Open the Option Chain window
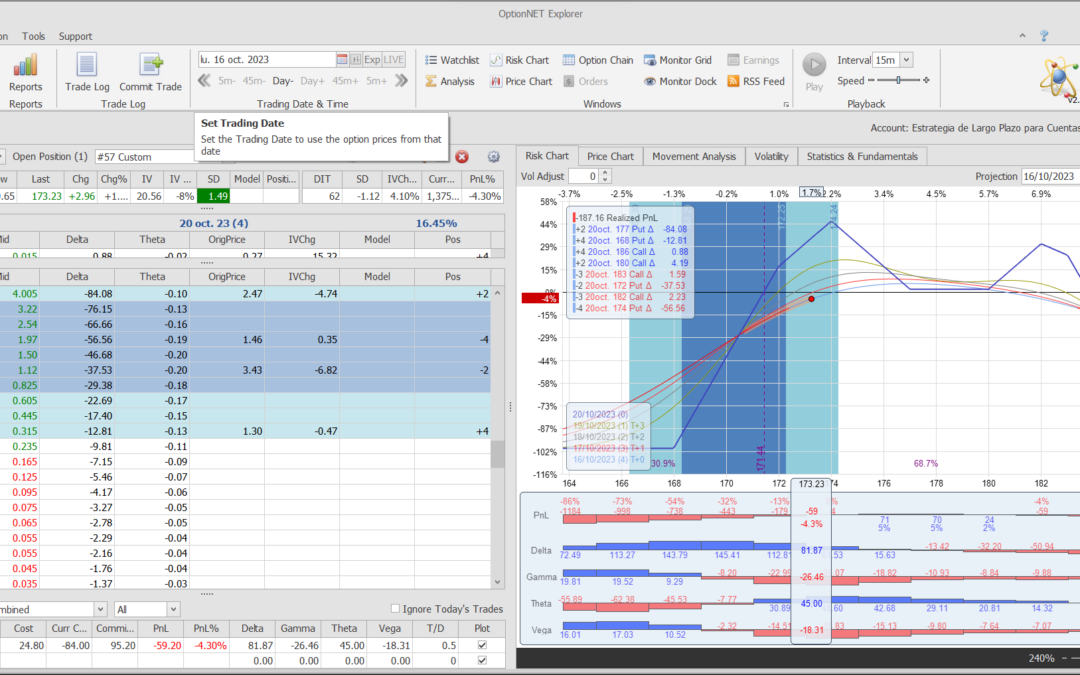 click(x=598, y=60)
